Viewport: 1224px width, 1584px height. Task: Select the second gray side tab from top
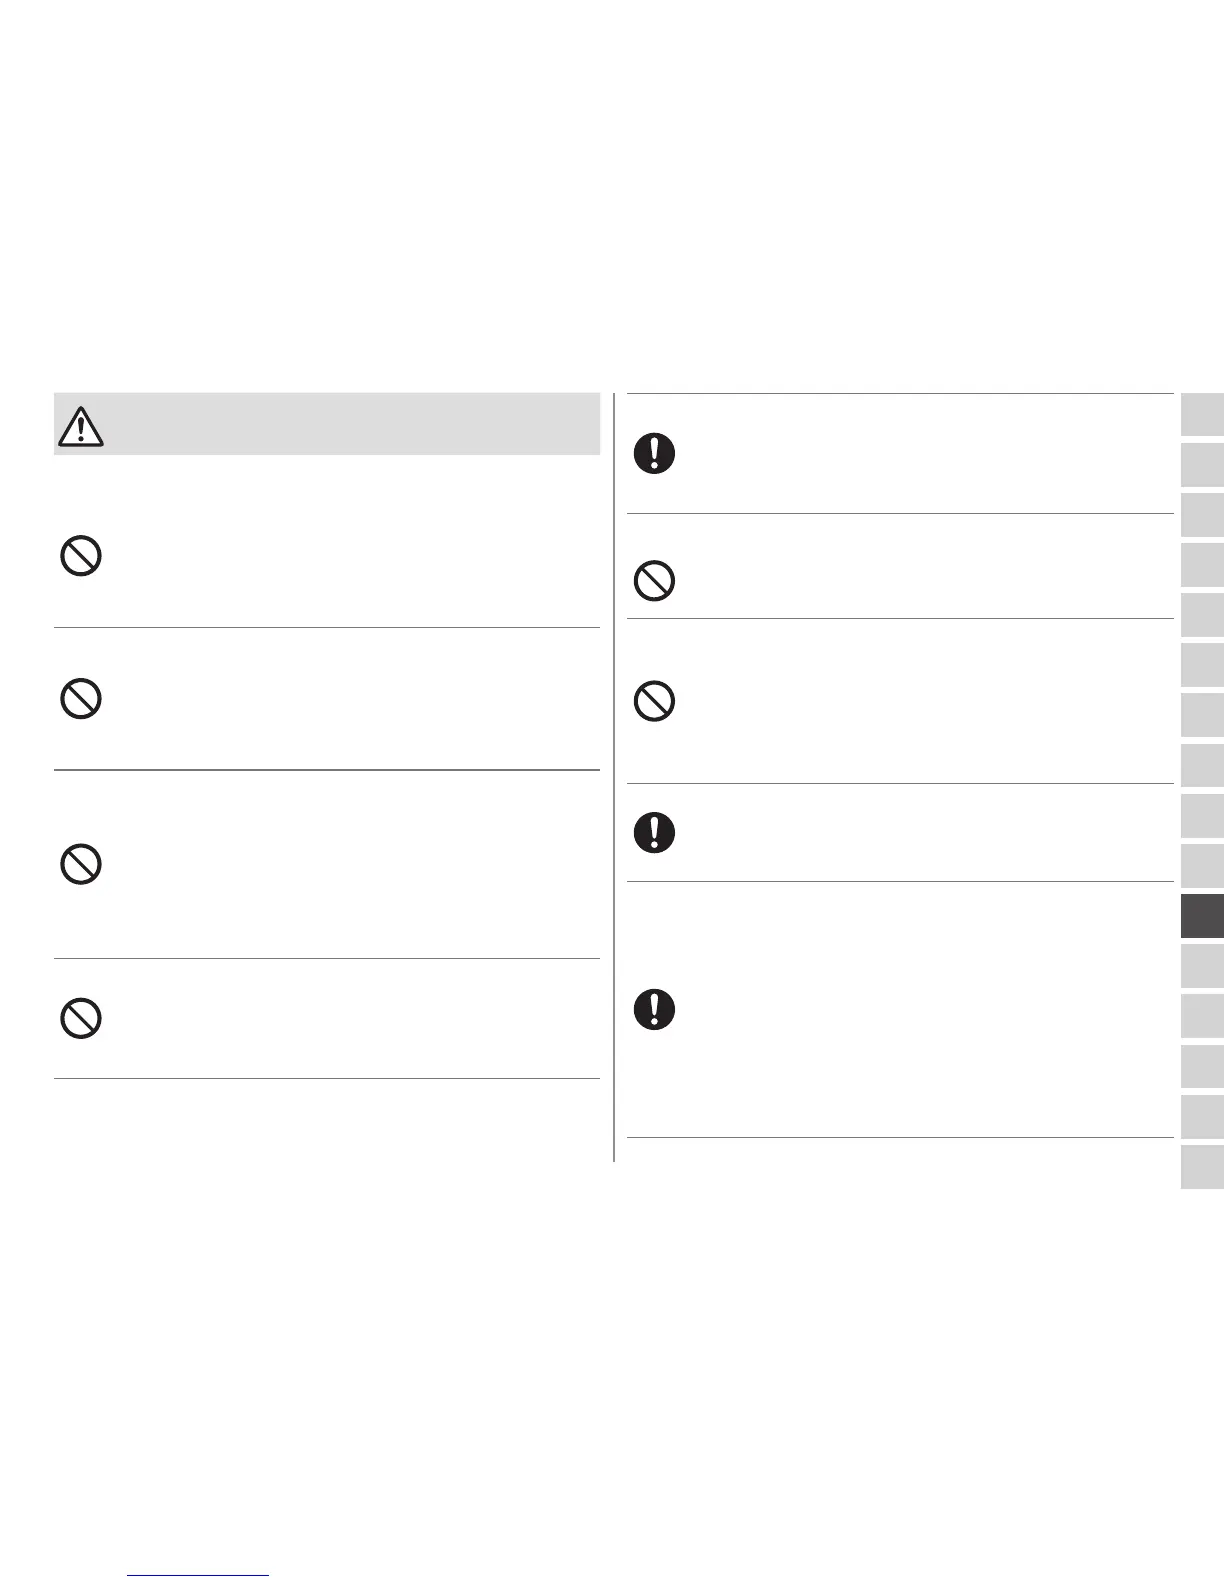(x=1202, y=465)
